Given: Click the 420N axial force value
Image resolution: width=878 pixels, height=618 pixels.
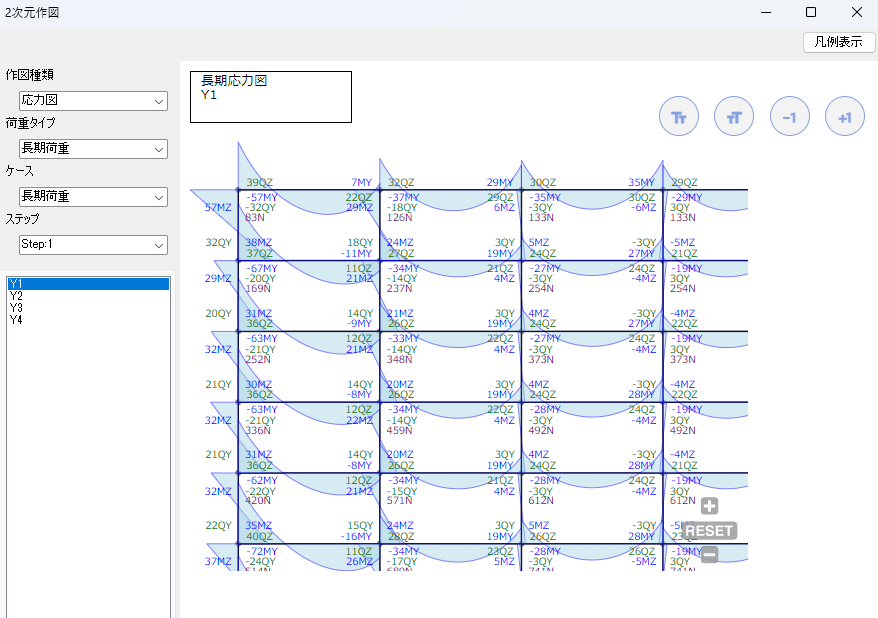Looking at the screenshot, I should point(258,500).
